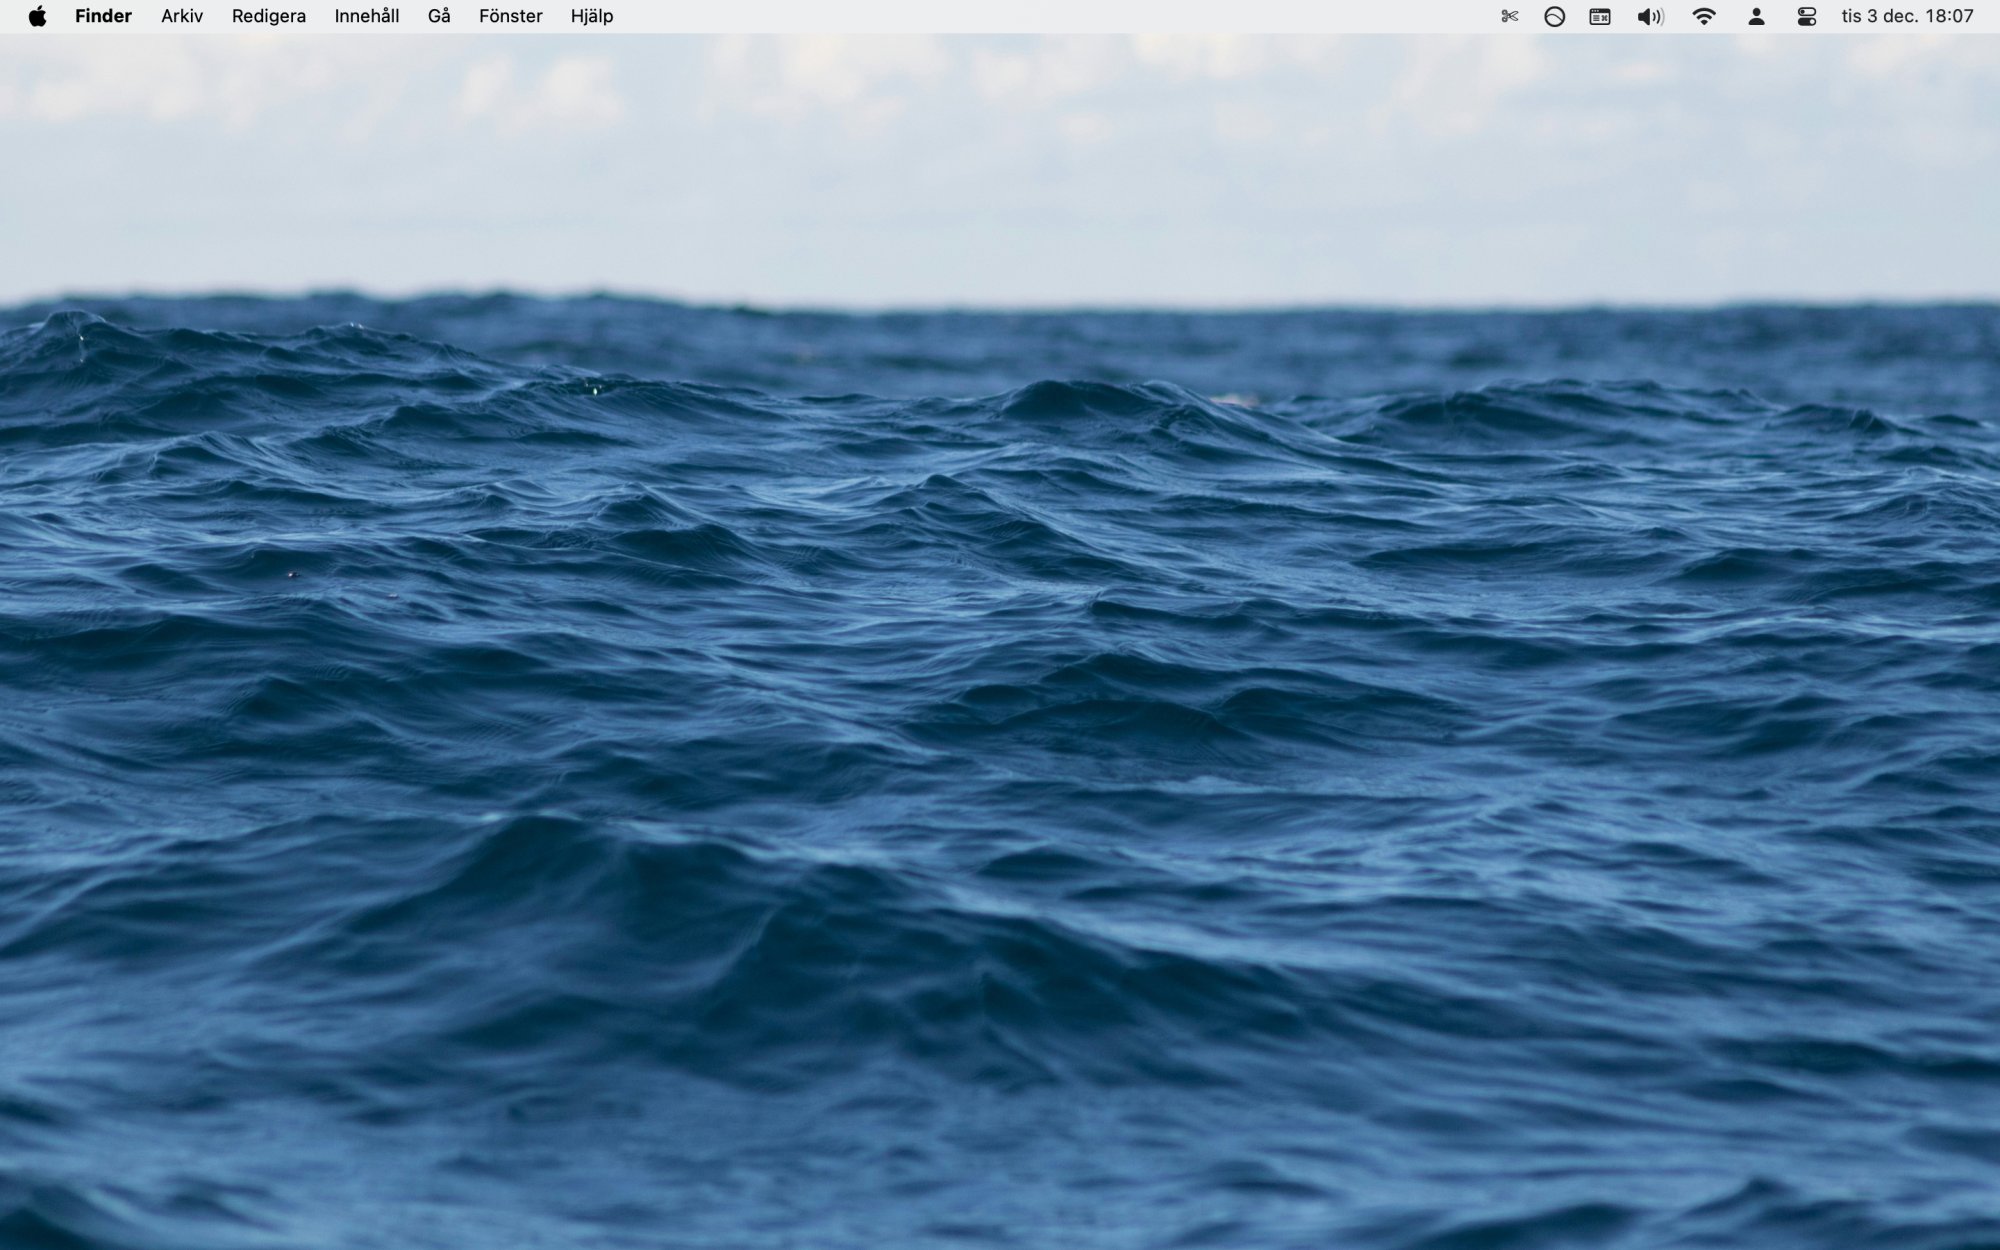Click the scissors menu bar icon

point(1509,16)
